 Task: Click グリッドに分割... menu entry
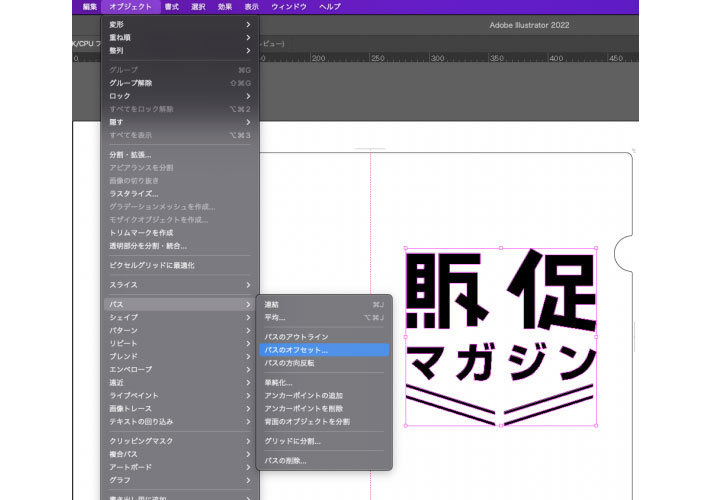[x=292, y=441]
